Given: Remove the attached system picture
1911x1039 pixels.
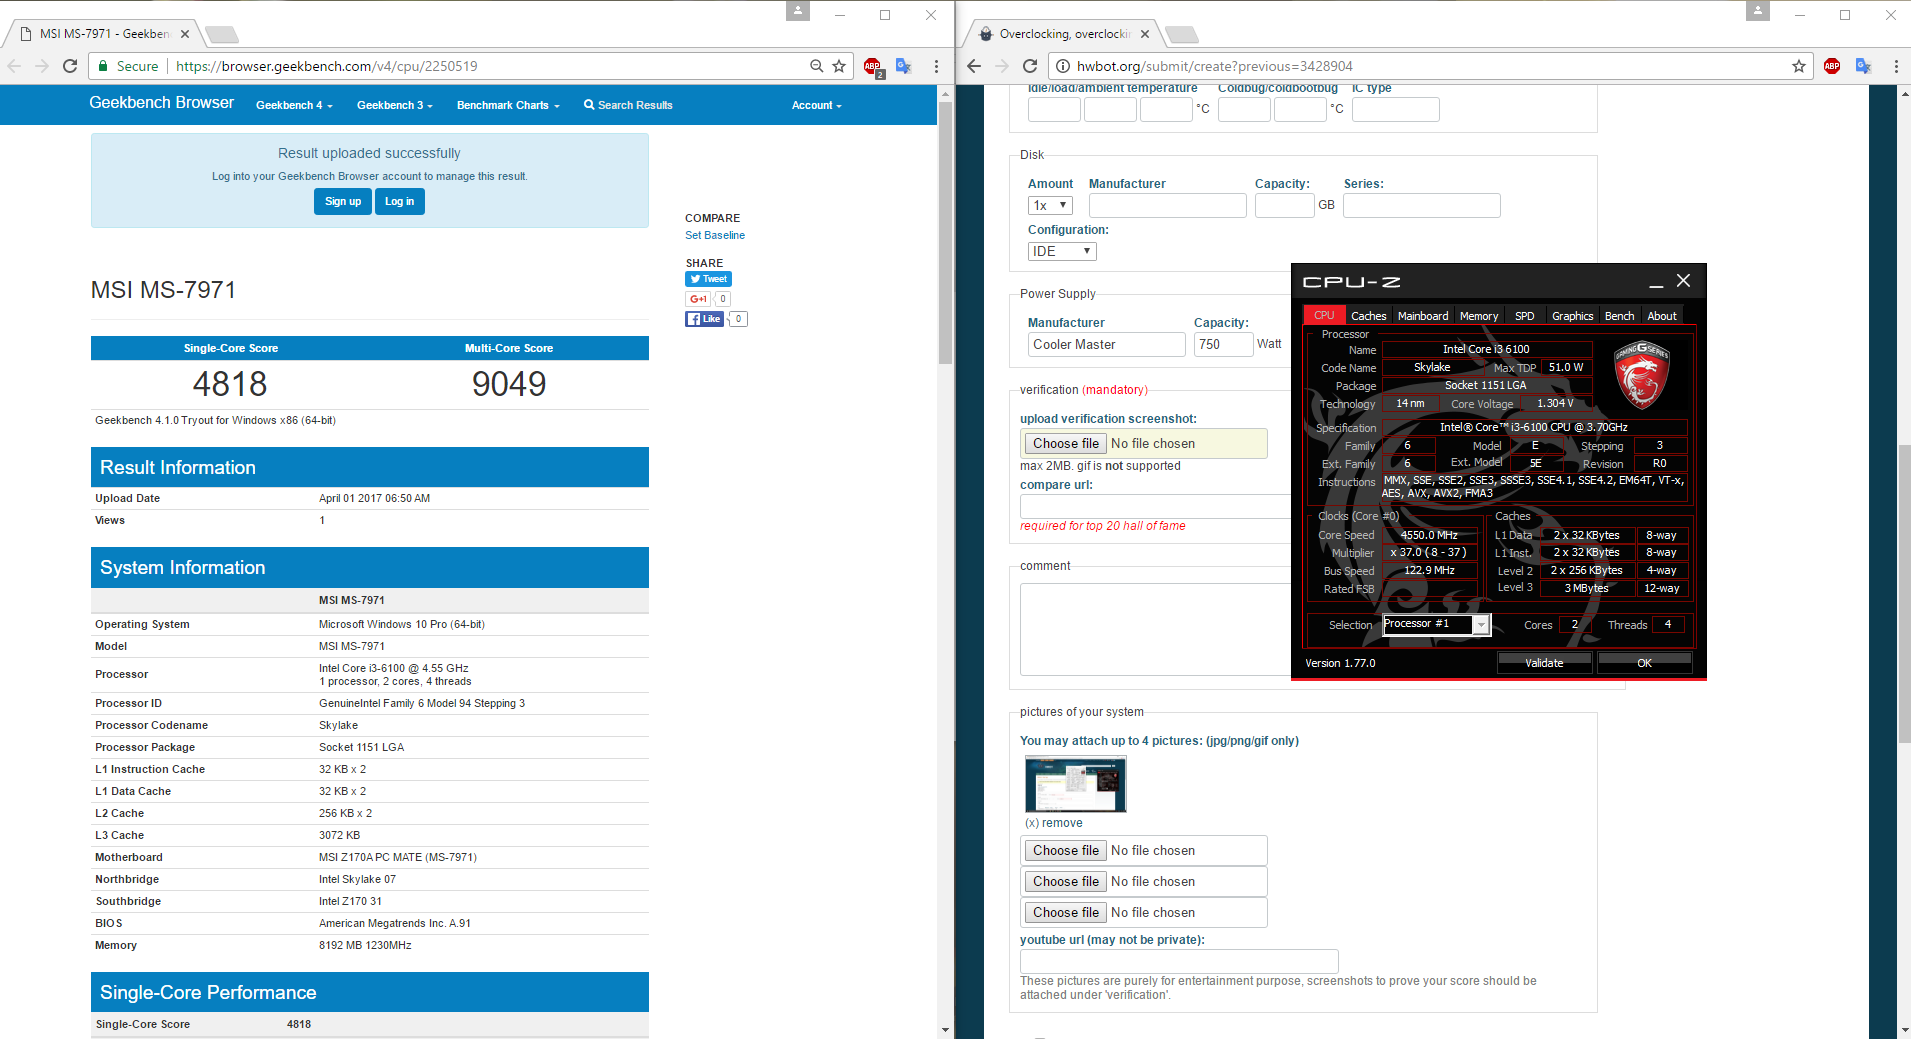Looking at the screenshot, I should [1053, 823].
